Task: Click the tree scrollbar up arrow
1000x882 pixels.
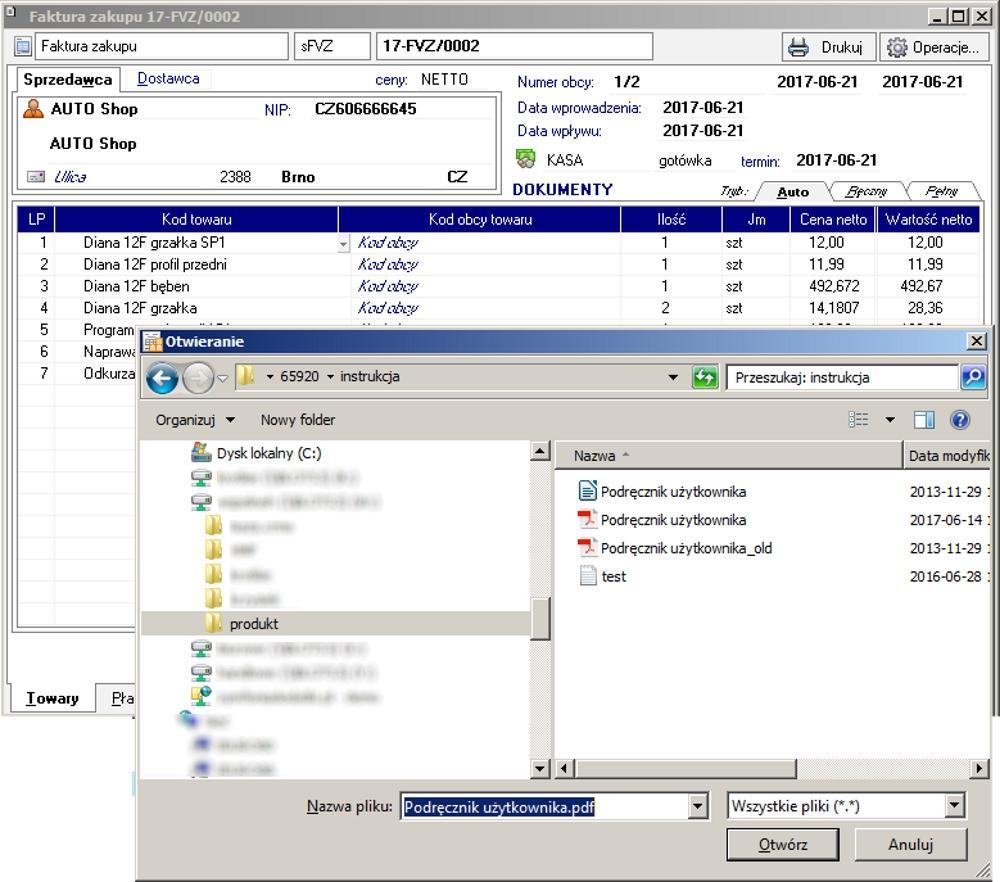Action: (x=540, y=451)
